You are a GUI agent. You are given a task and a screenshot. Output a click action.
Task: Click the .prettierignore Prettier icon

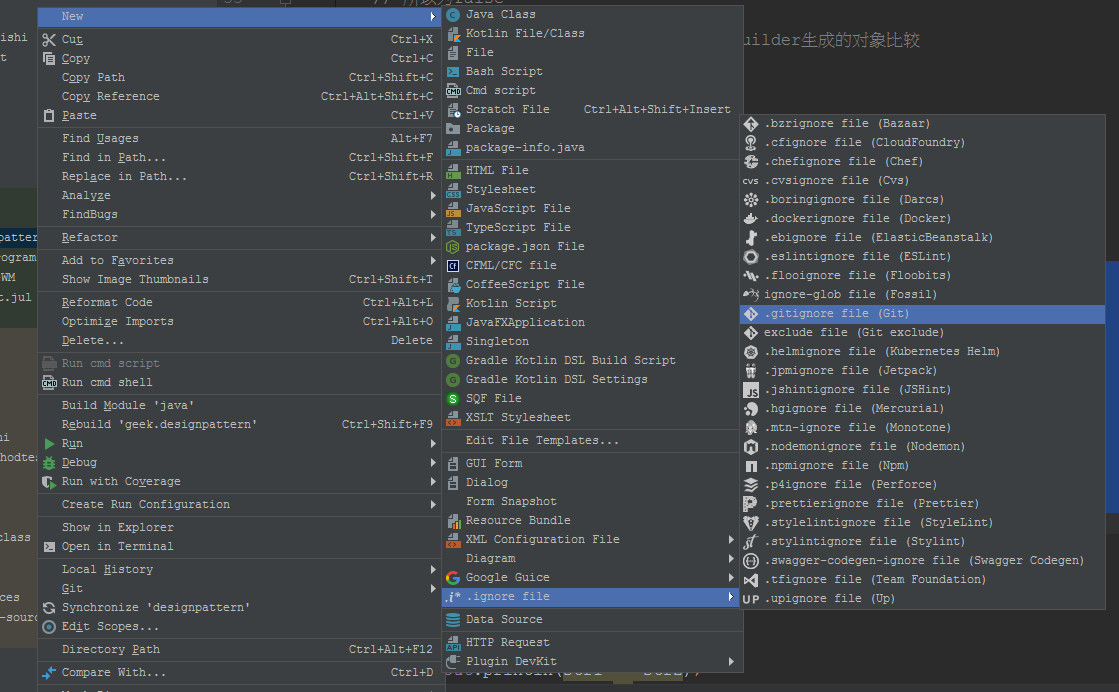(x=751, y=504)
